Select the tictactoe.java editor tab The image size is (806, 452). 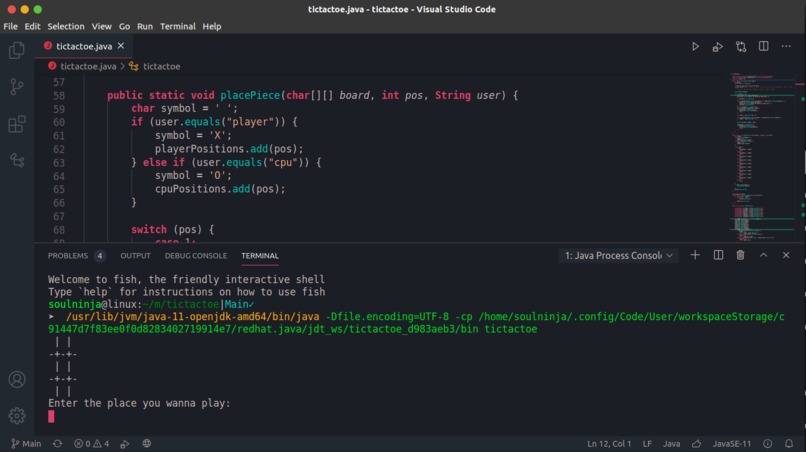click(x=84, y=46)
